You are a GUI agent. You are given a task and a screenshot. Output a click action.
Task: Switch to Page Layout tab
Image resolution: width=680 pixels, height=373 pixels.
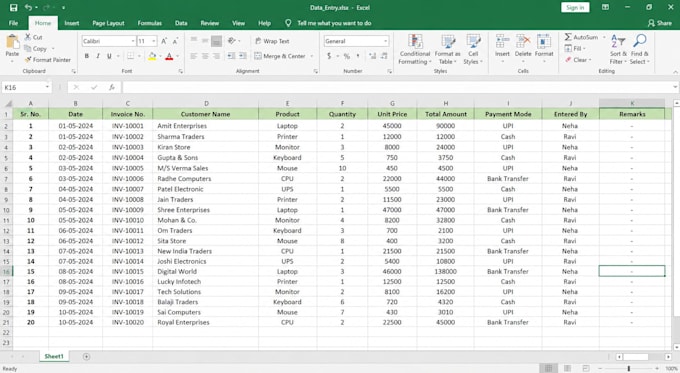[x=108, y=23]
